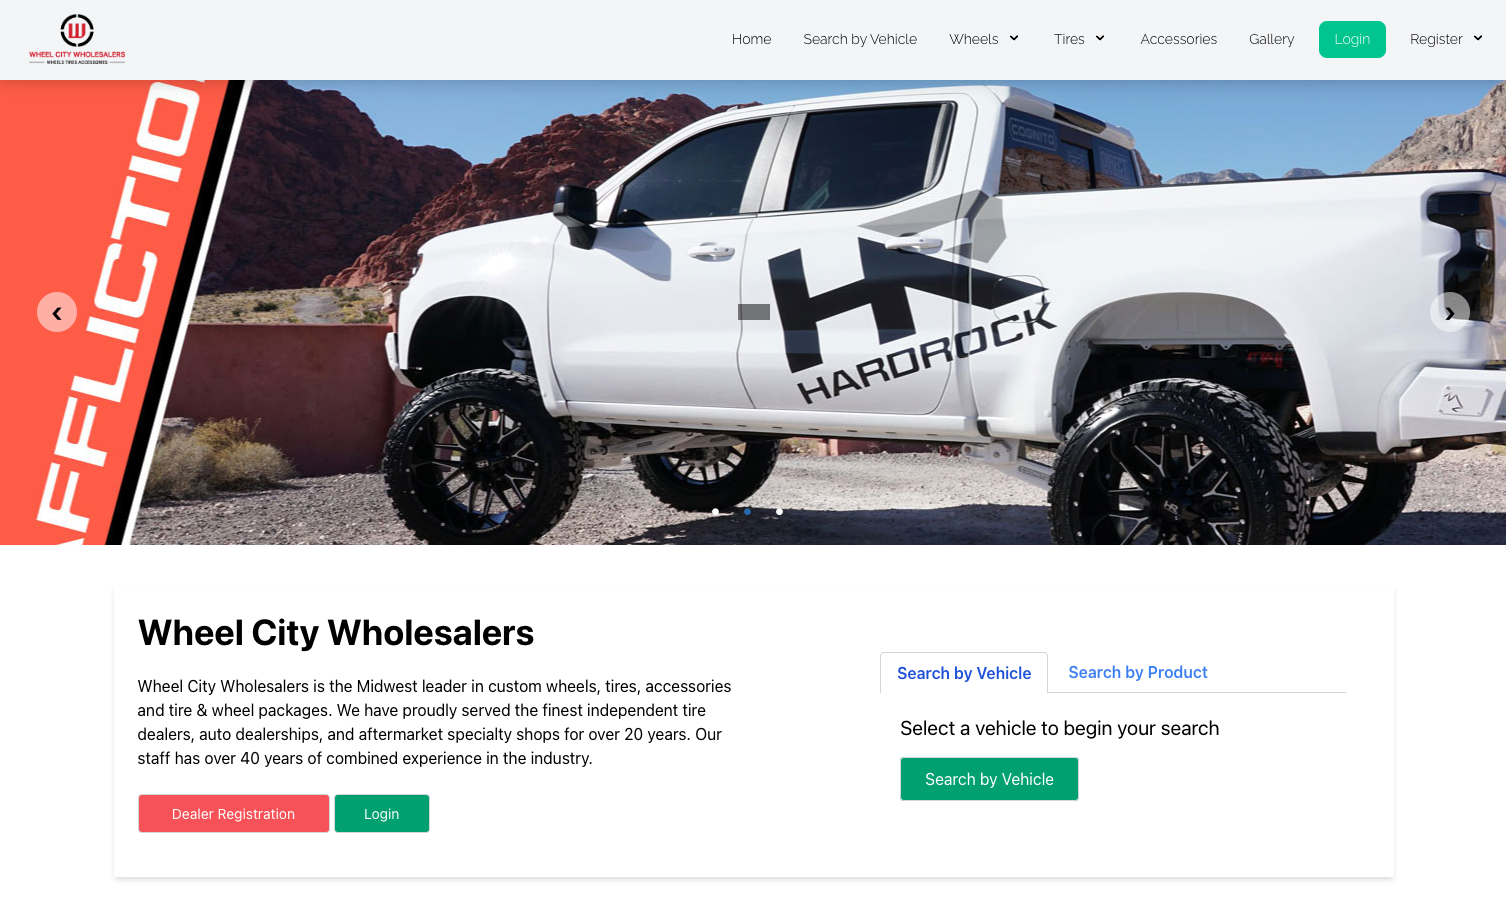Click the red Dealer Registration button
This screenshot has width=1506, height=900.
coord(234,813)
